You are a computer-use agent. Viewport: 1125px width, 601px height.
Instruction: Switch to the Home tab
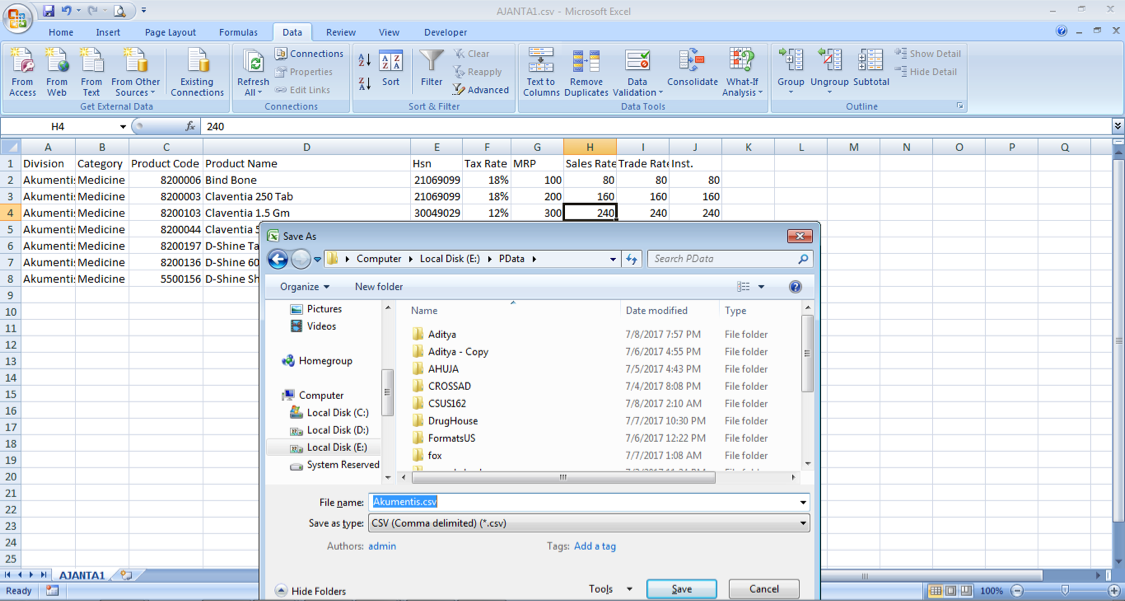[x=60, y=32]
